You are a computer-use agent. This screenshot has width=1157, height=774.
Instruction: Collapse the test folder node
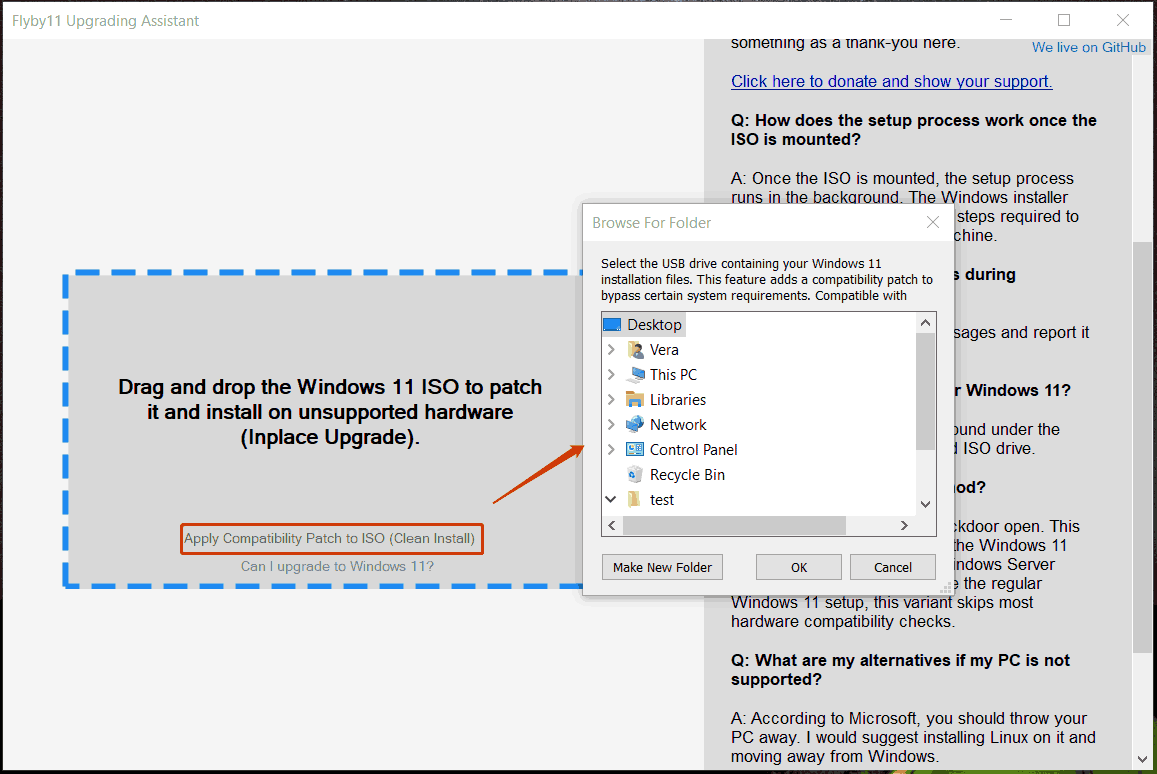(611, 499)
